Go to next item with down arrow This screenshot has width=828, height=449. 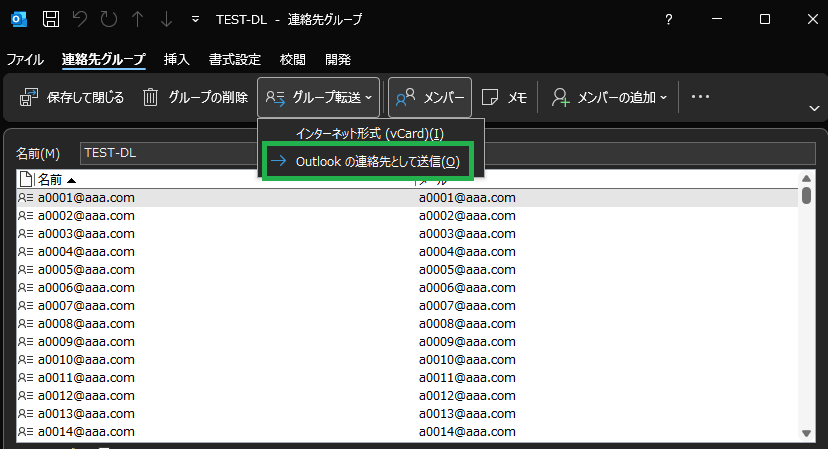click(x=166, y=20)
